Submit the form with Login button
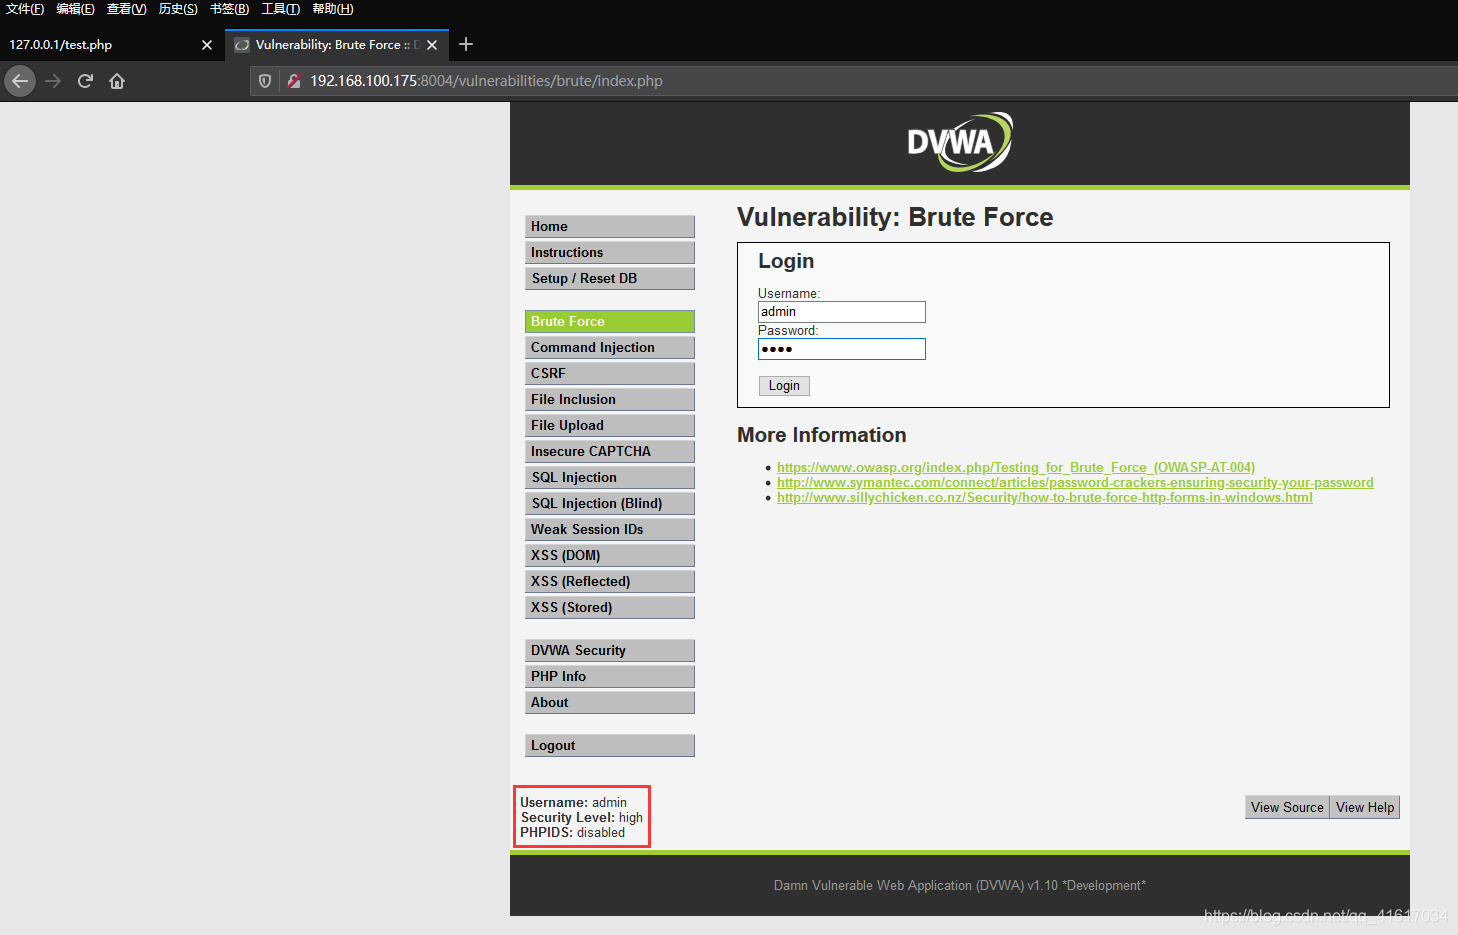This screenshot has height=935, width=1458. click(784, 386)
